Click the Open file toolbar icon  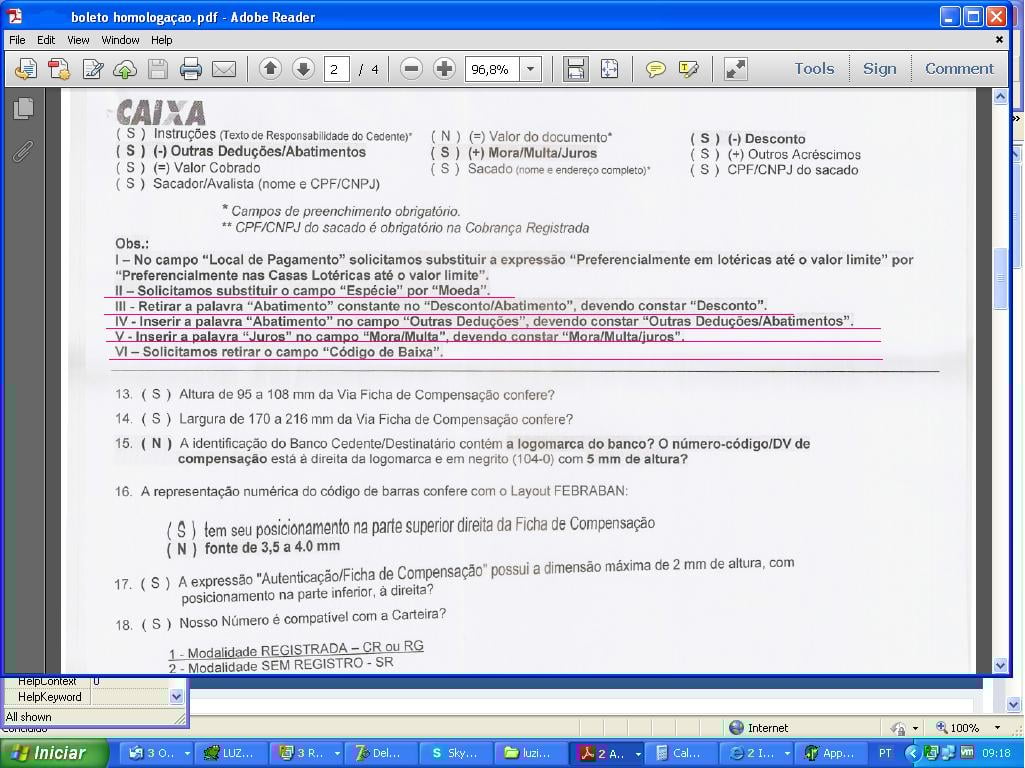tap(25, 69)
